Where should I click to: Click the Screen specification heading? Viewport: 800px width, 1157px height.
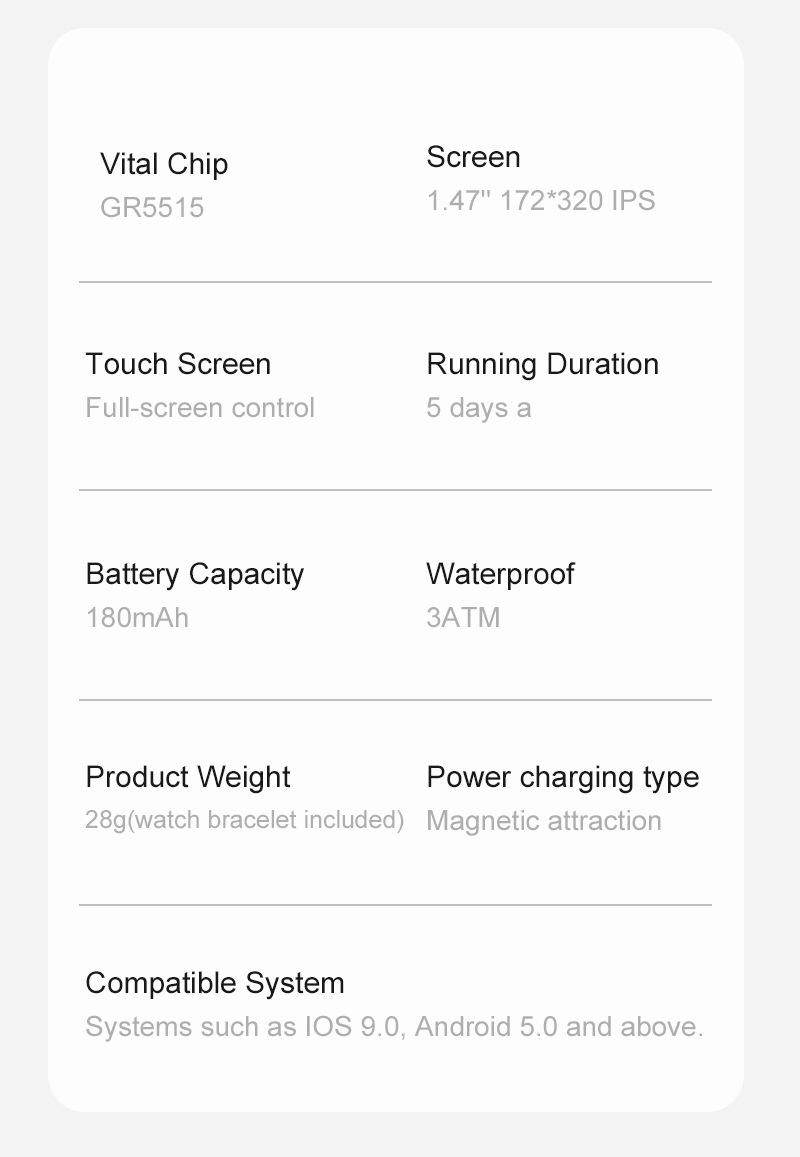(473, 157)
